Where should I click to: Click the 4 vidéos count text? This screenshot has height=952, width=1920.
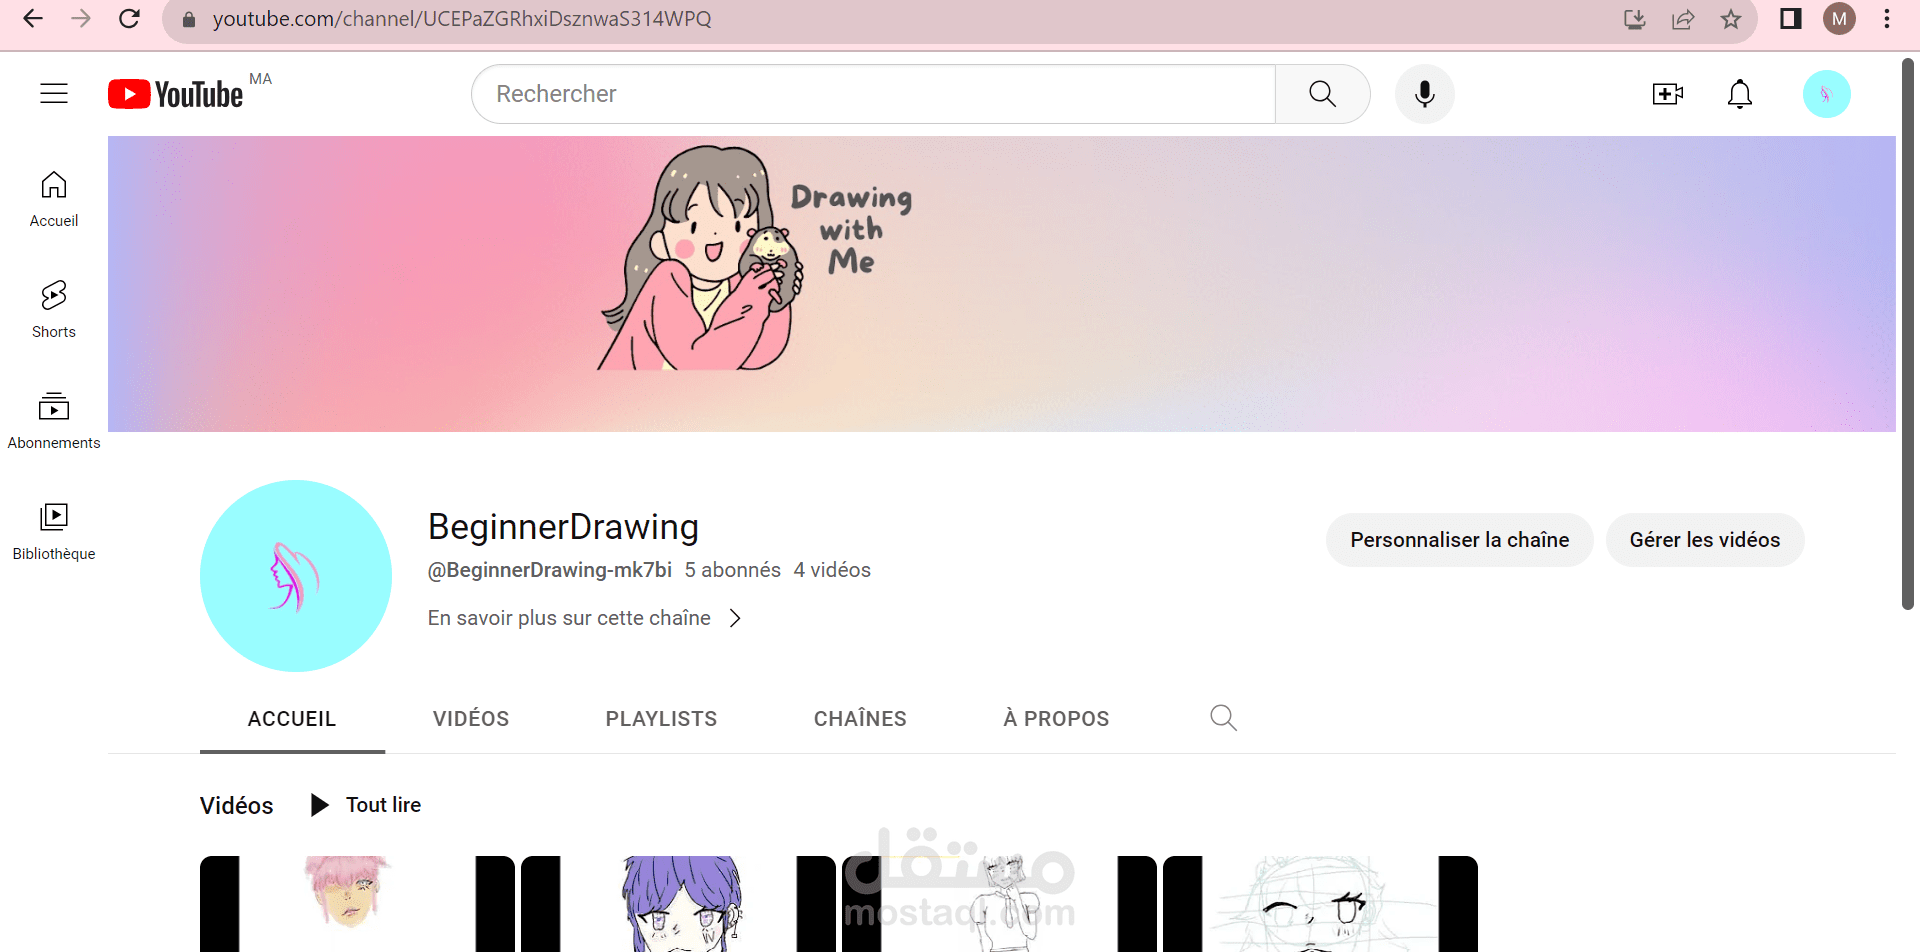pyautogui.click(x=832, y=570)
